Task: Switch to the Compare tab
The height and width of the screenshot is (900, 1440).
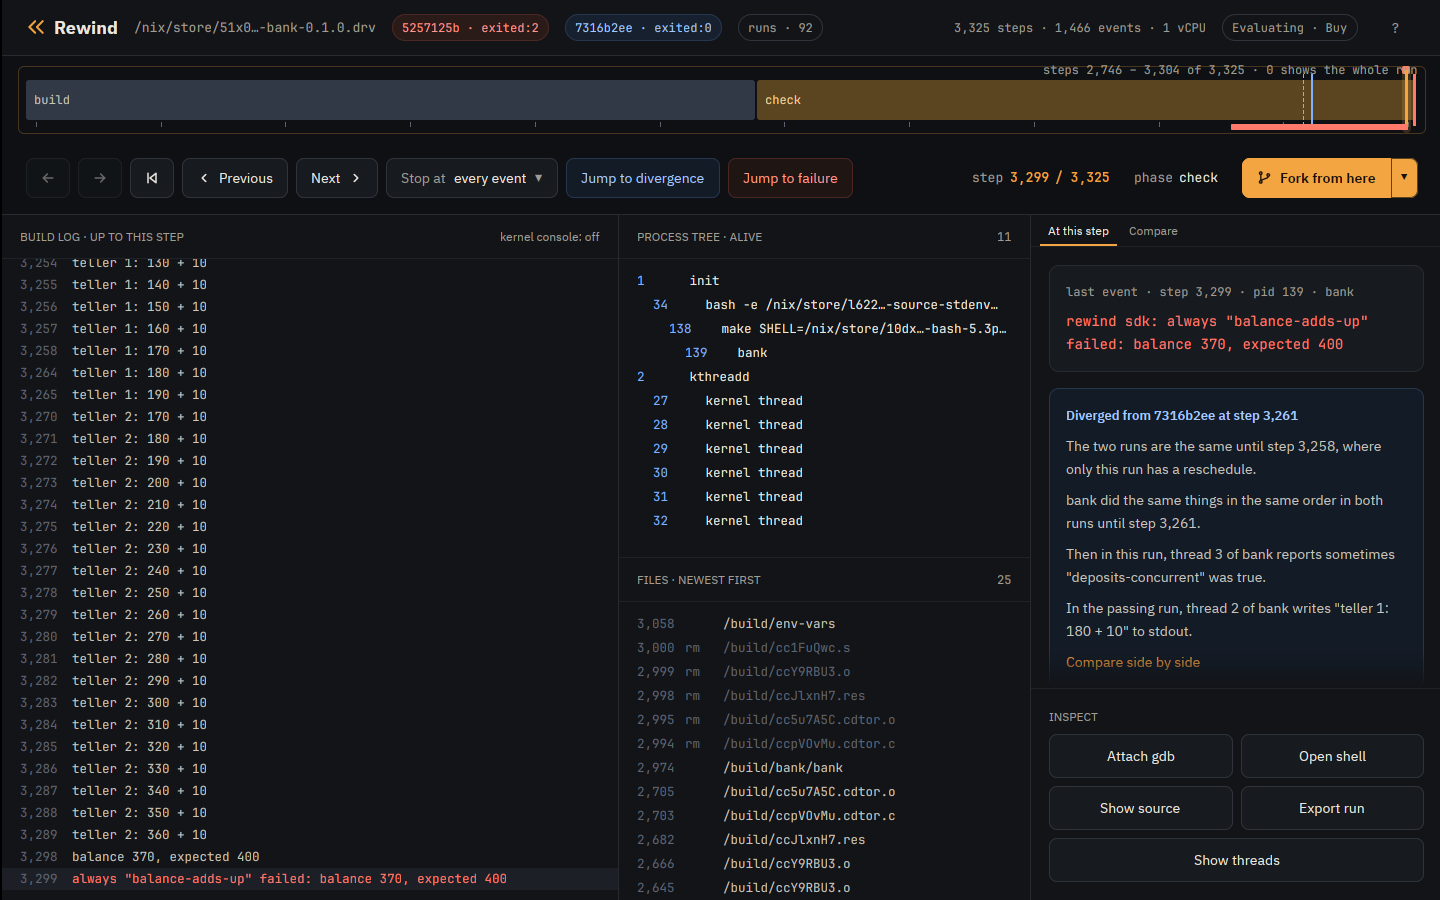Action: coord(1153,231)
